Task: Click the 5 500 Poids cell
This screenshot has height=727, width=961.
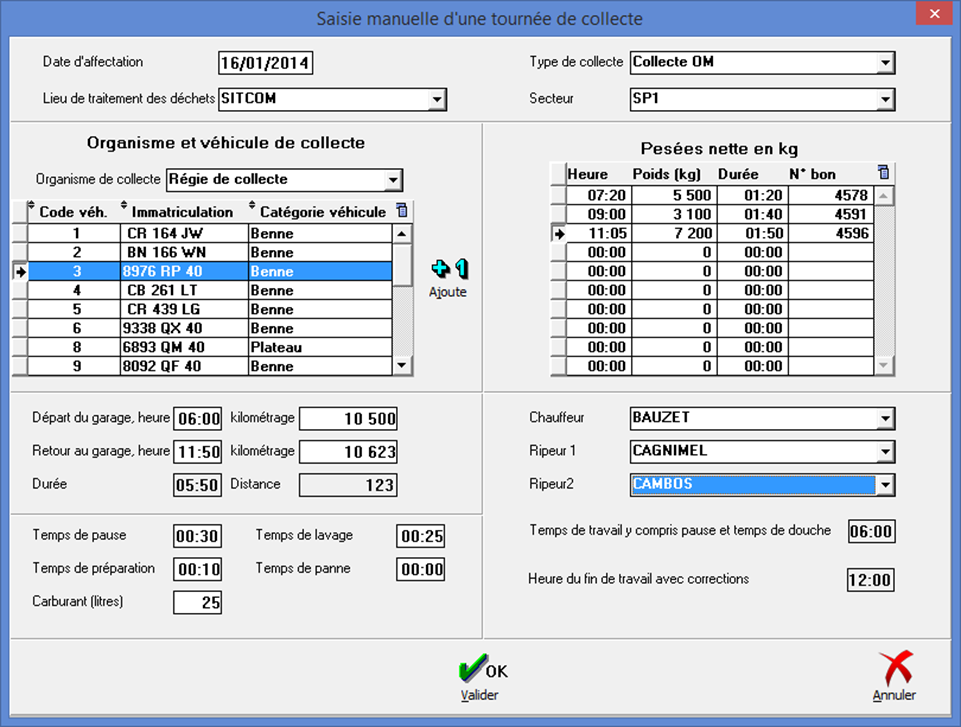Action: click(675, 195)
